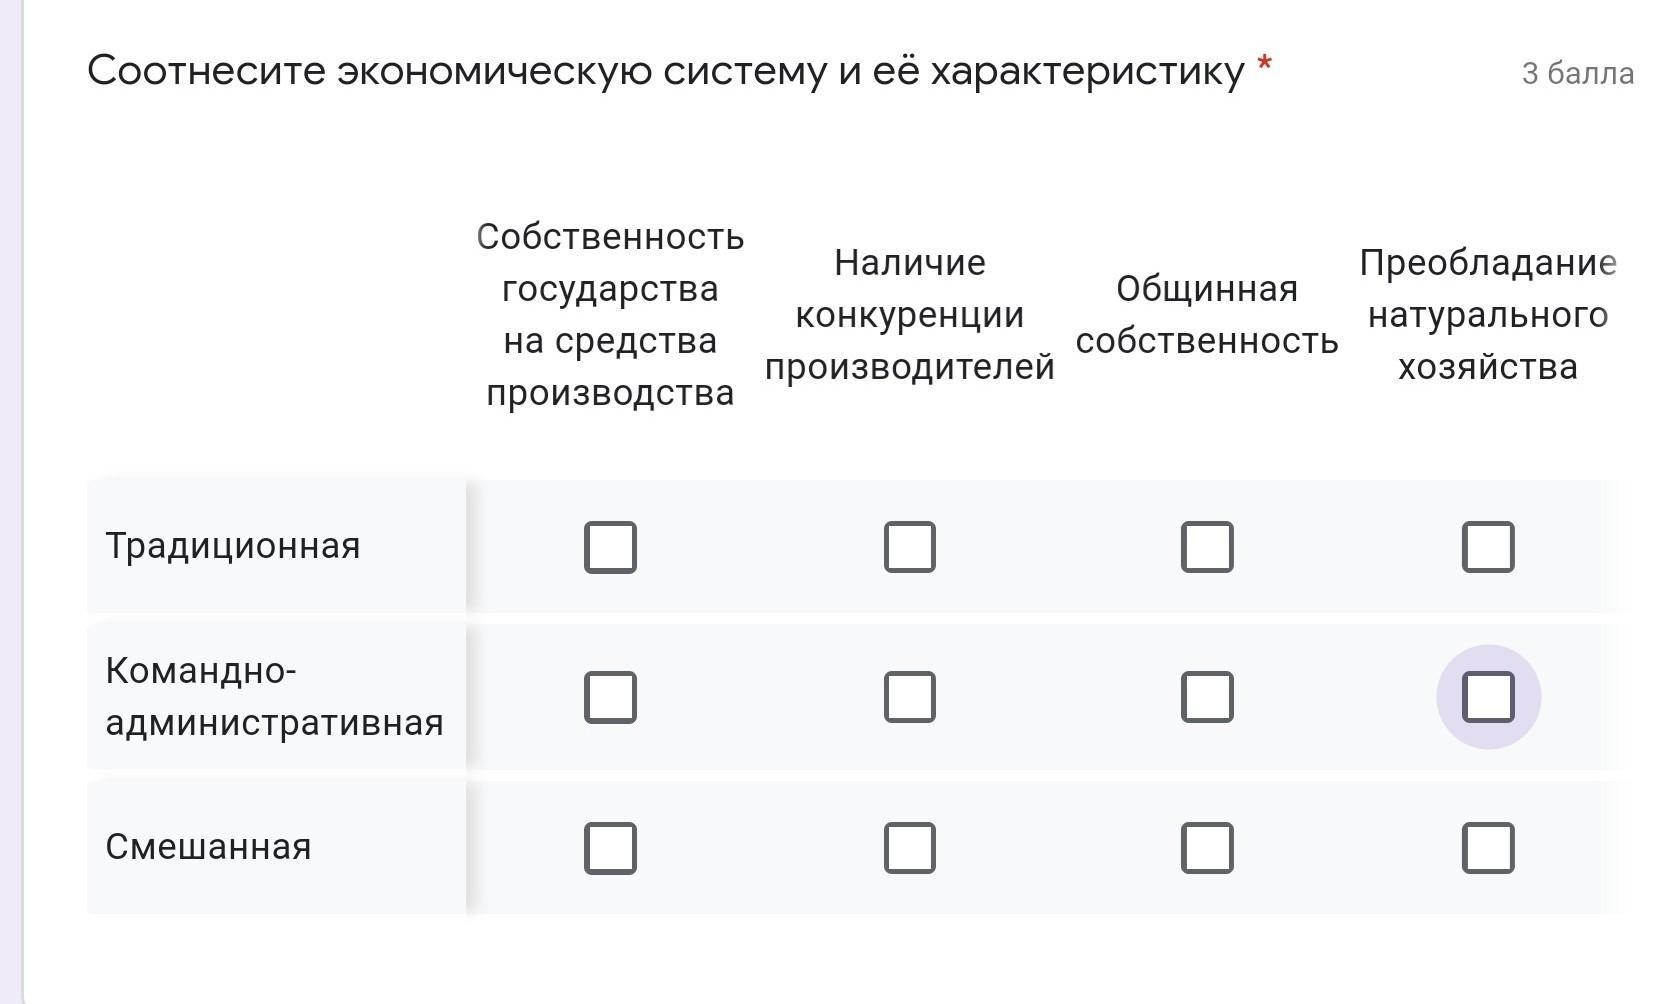
Task: Select Командно-административная for Собственность государства на средства производства
Action: pos(610,697)
